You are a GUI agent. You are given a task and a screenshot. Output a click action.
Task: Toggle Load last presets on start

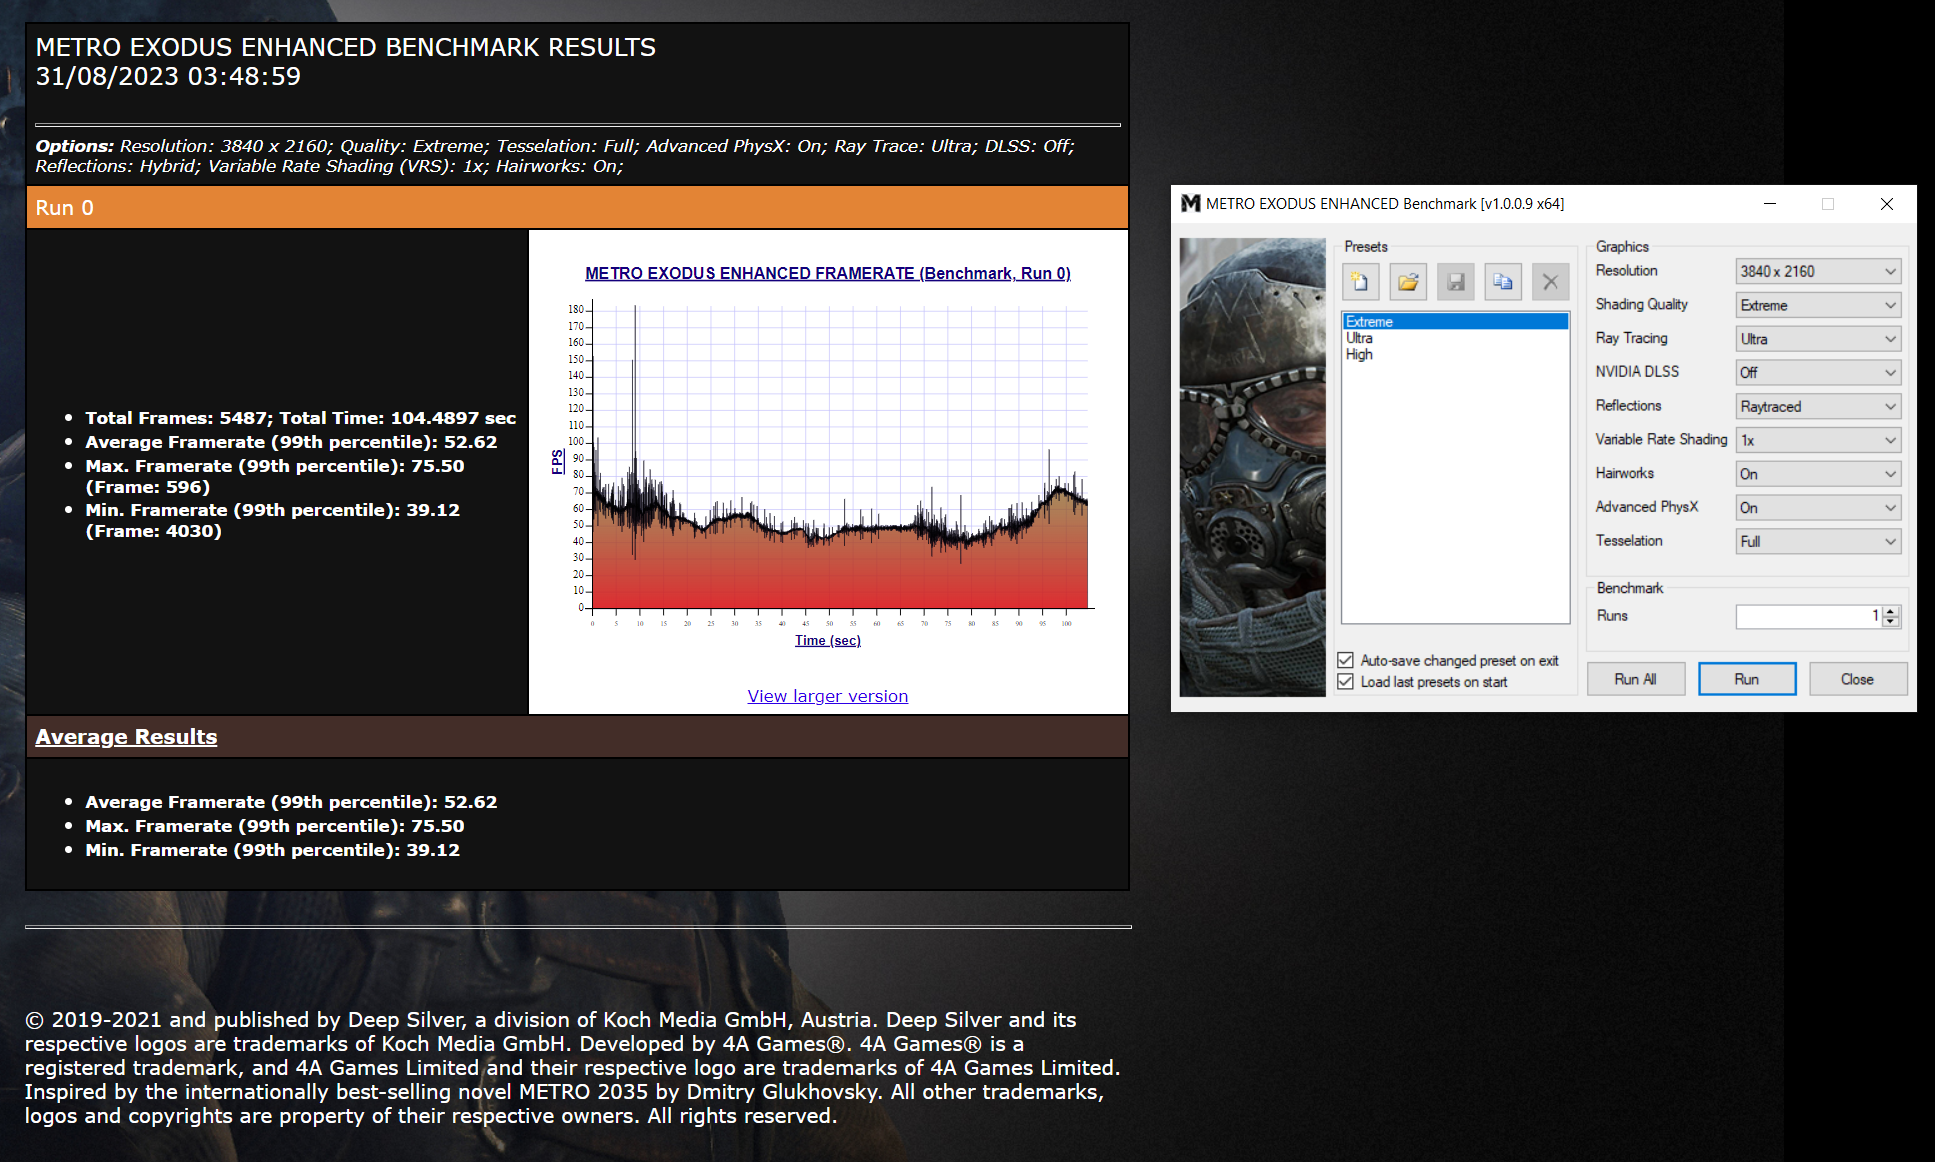click(x=1346, y=682)
